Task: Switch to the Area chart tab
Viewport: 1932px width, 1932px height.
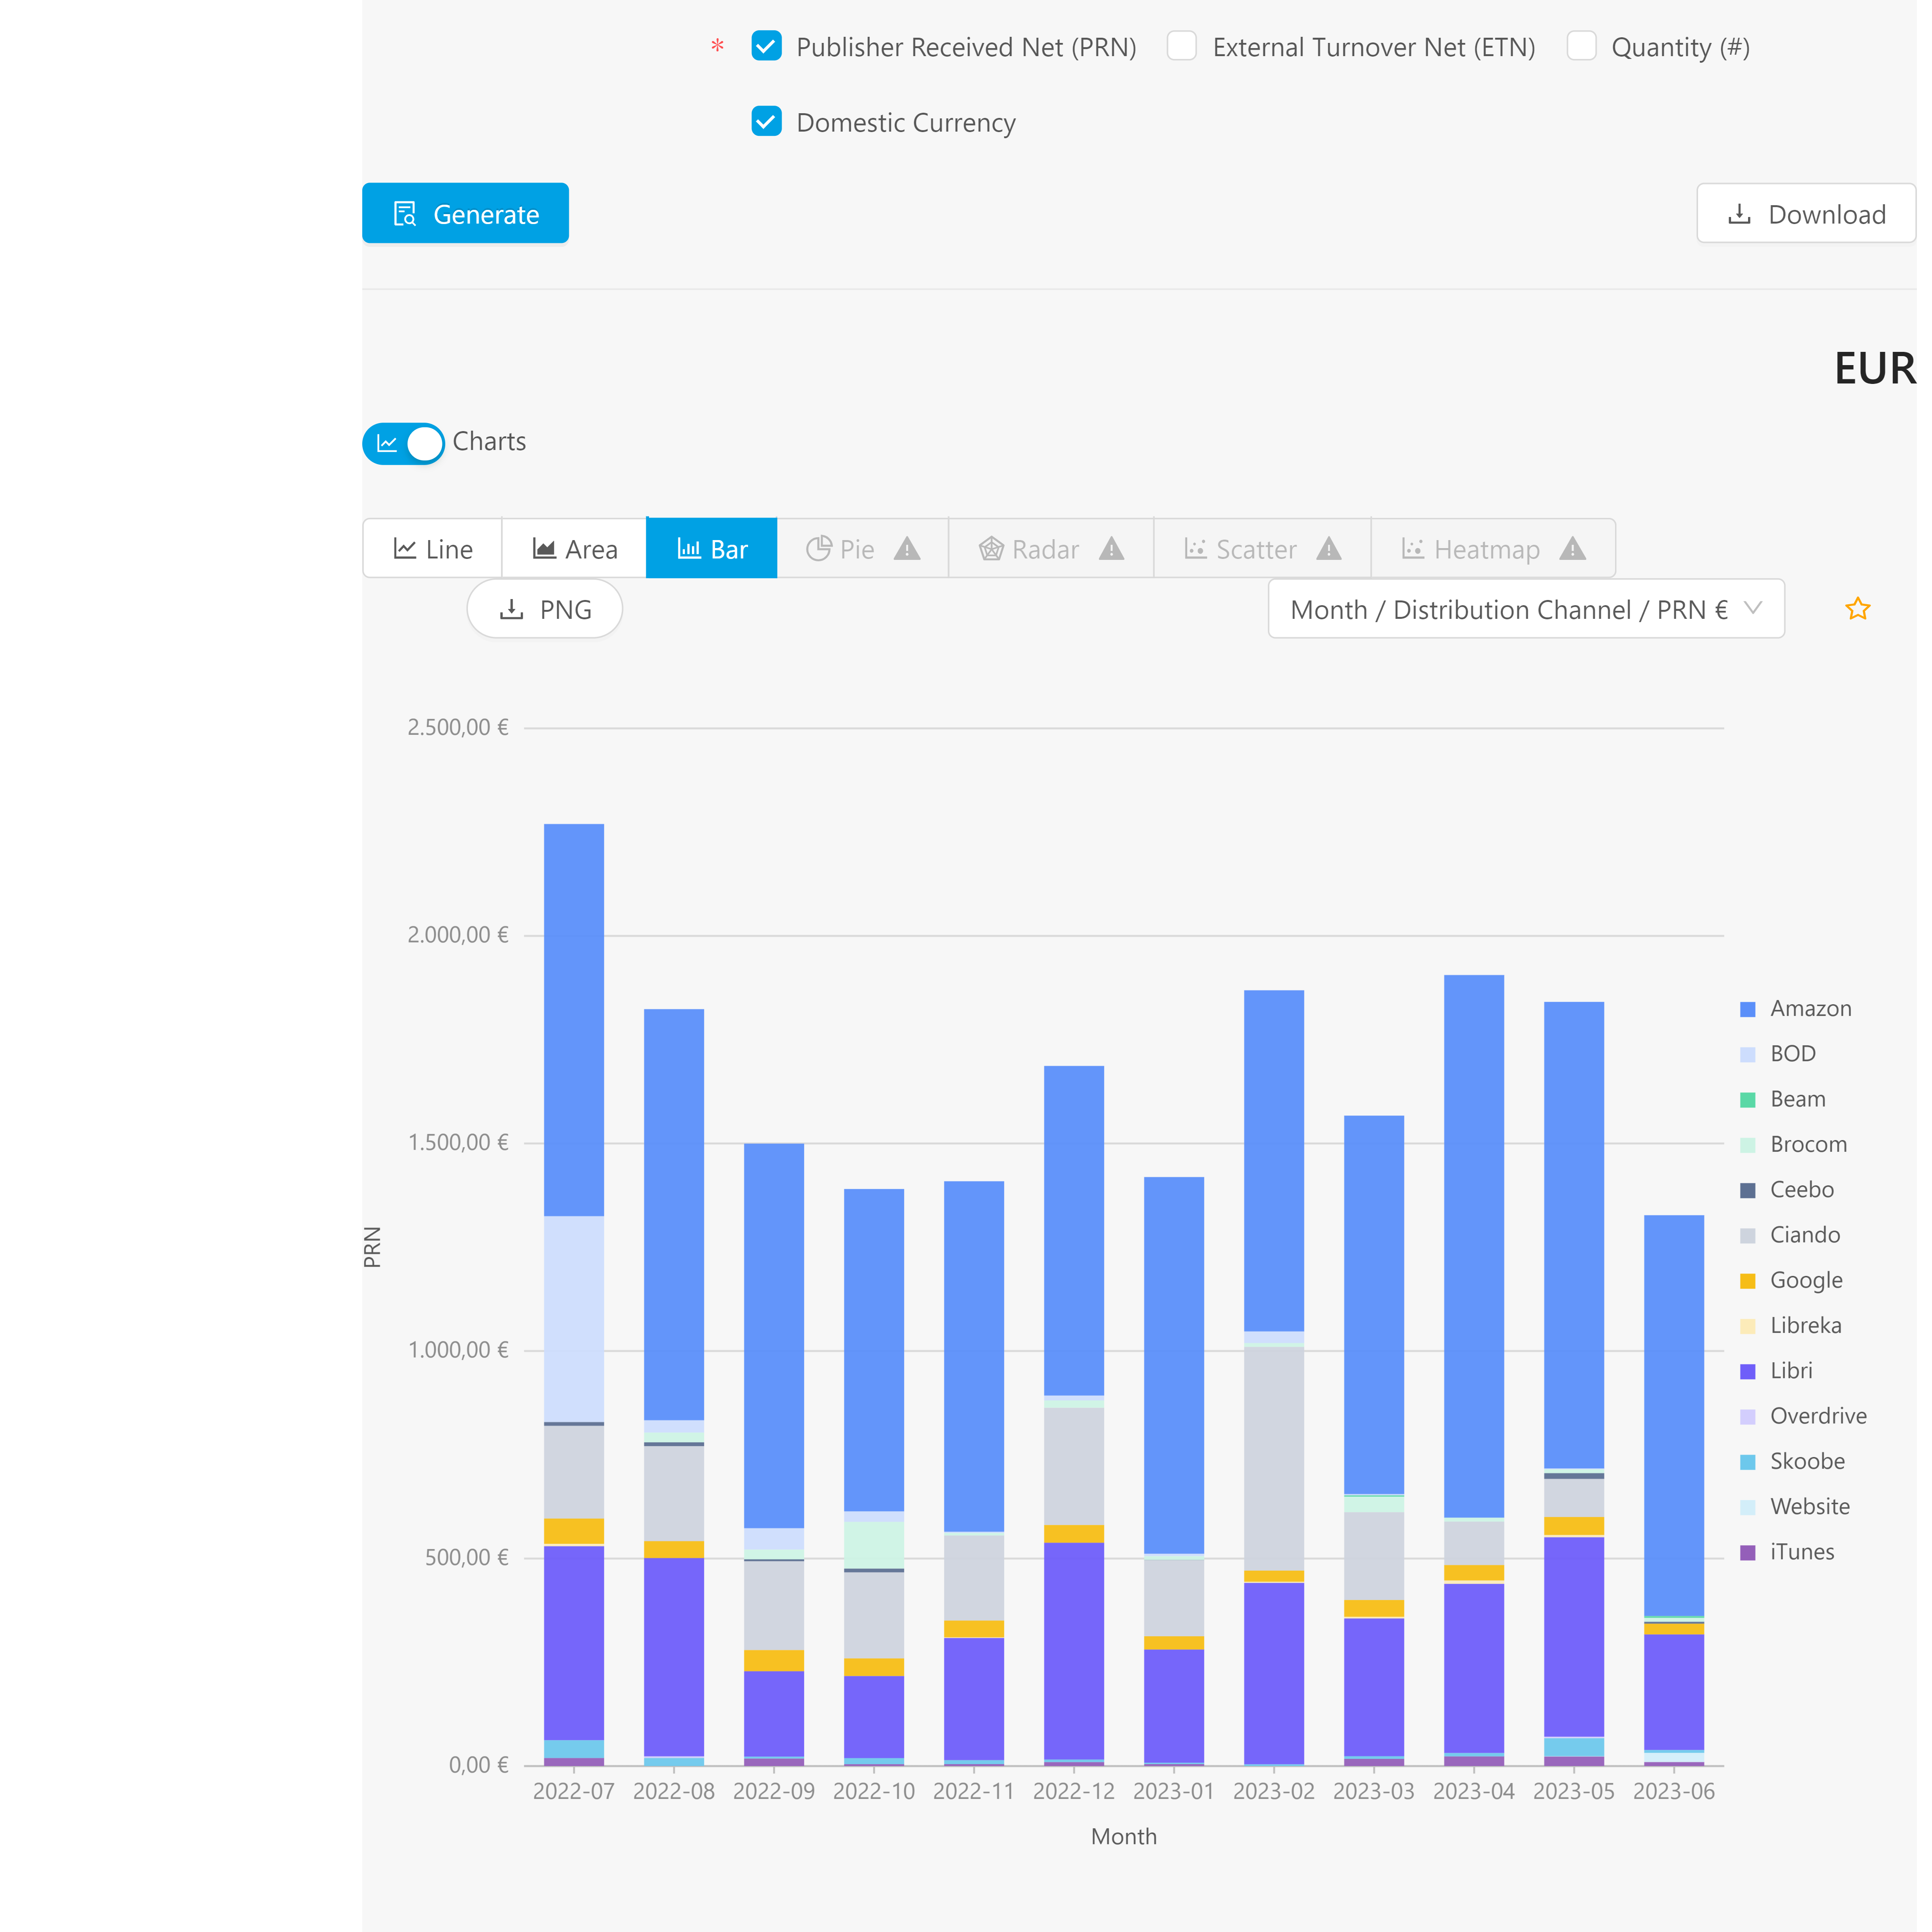Action: [575, 549]
